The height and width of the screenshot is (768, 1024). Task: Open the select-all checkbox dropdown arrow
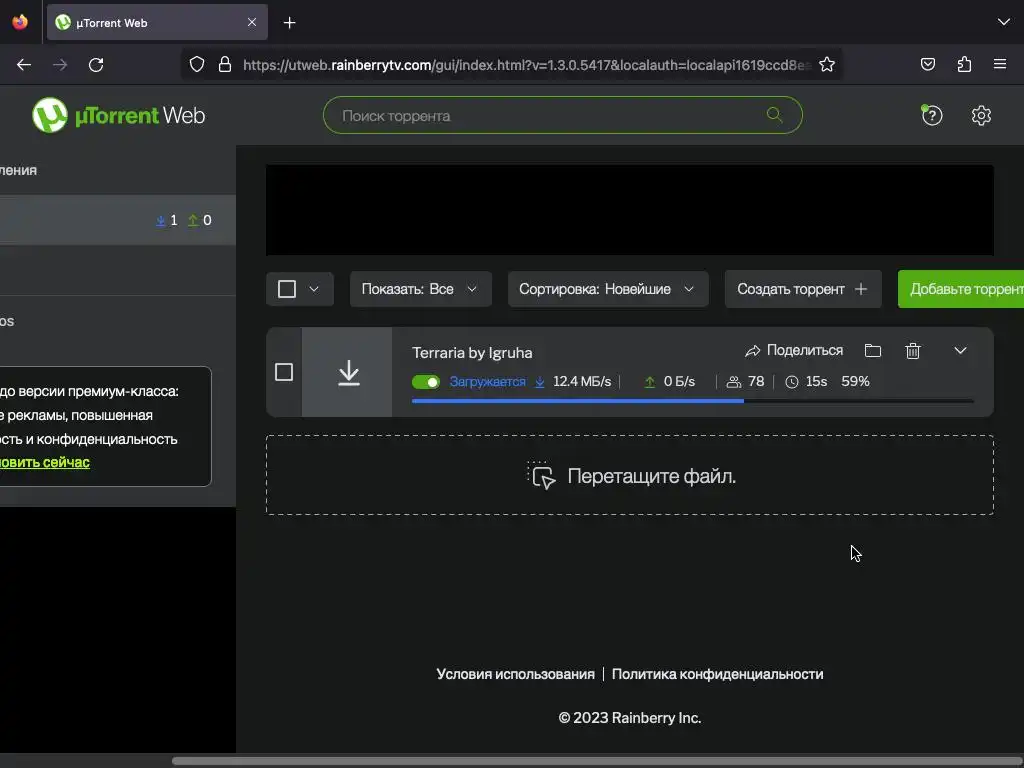pos(314,289)
